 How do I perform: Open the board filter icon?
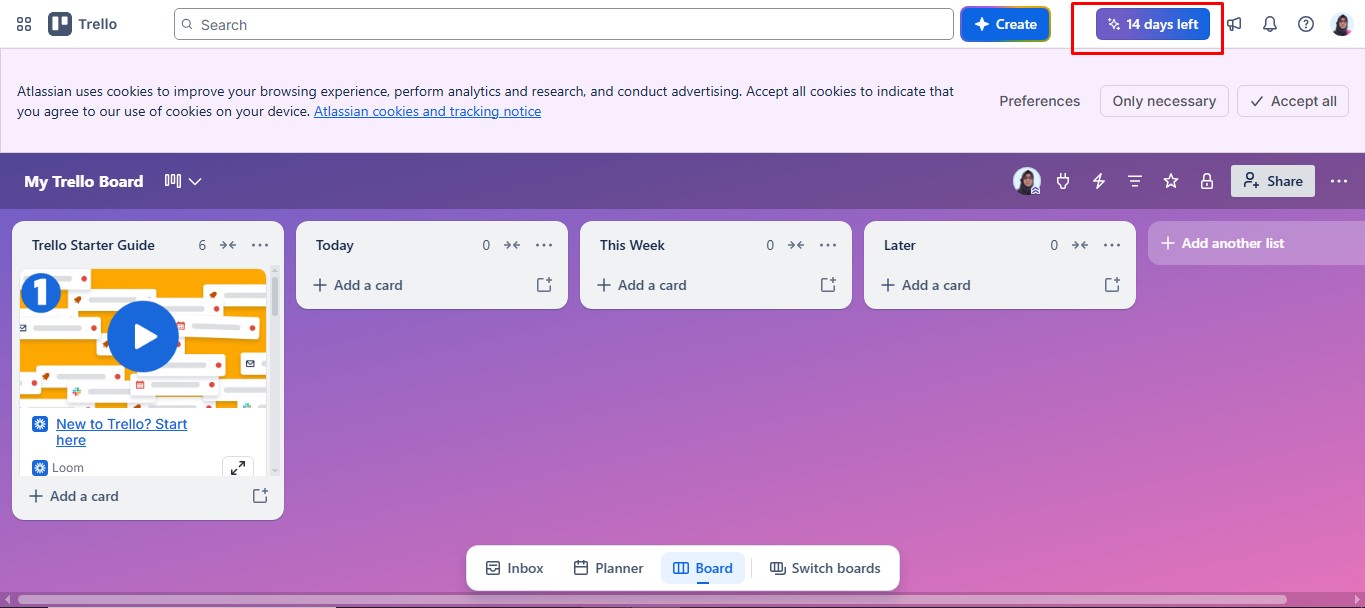tap(1135, 181)
